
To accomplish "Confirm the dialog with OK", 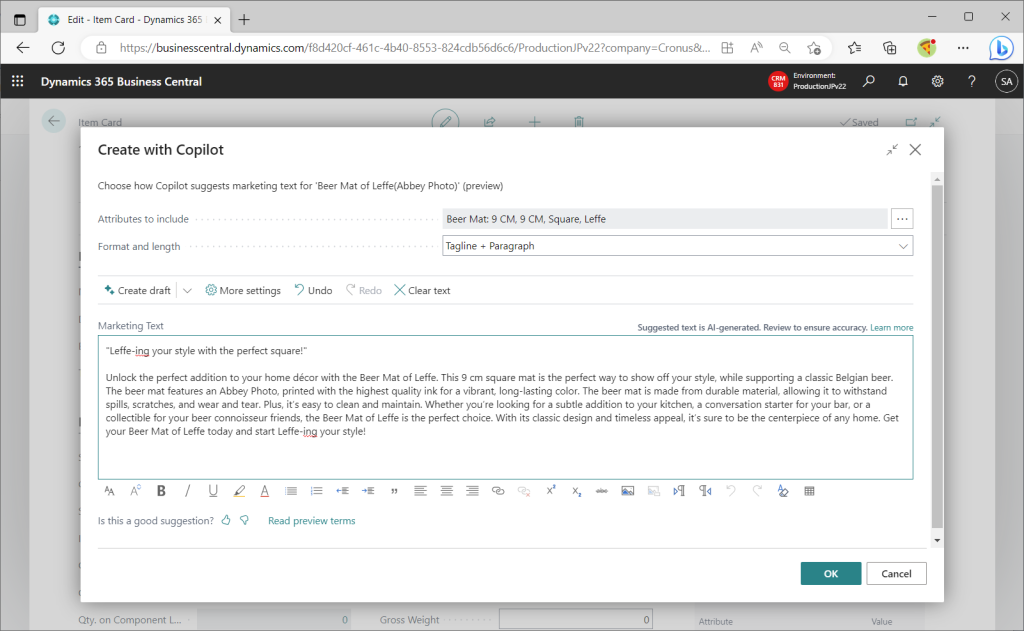I will [831, 574].
